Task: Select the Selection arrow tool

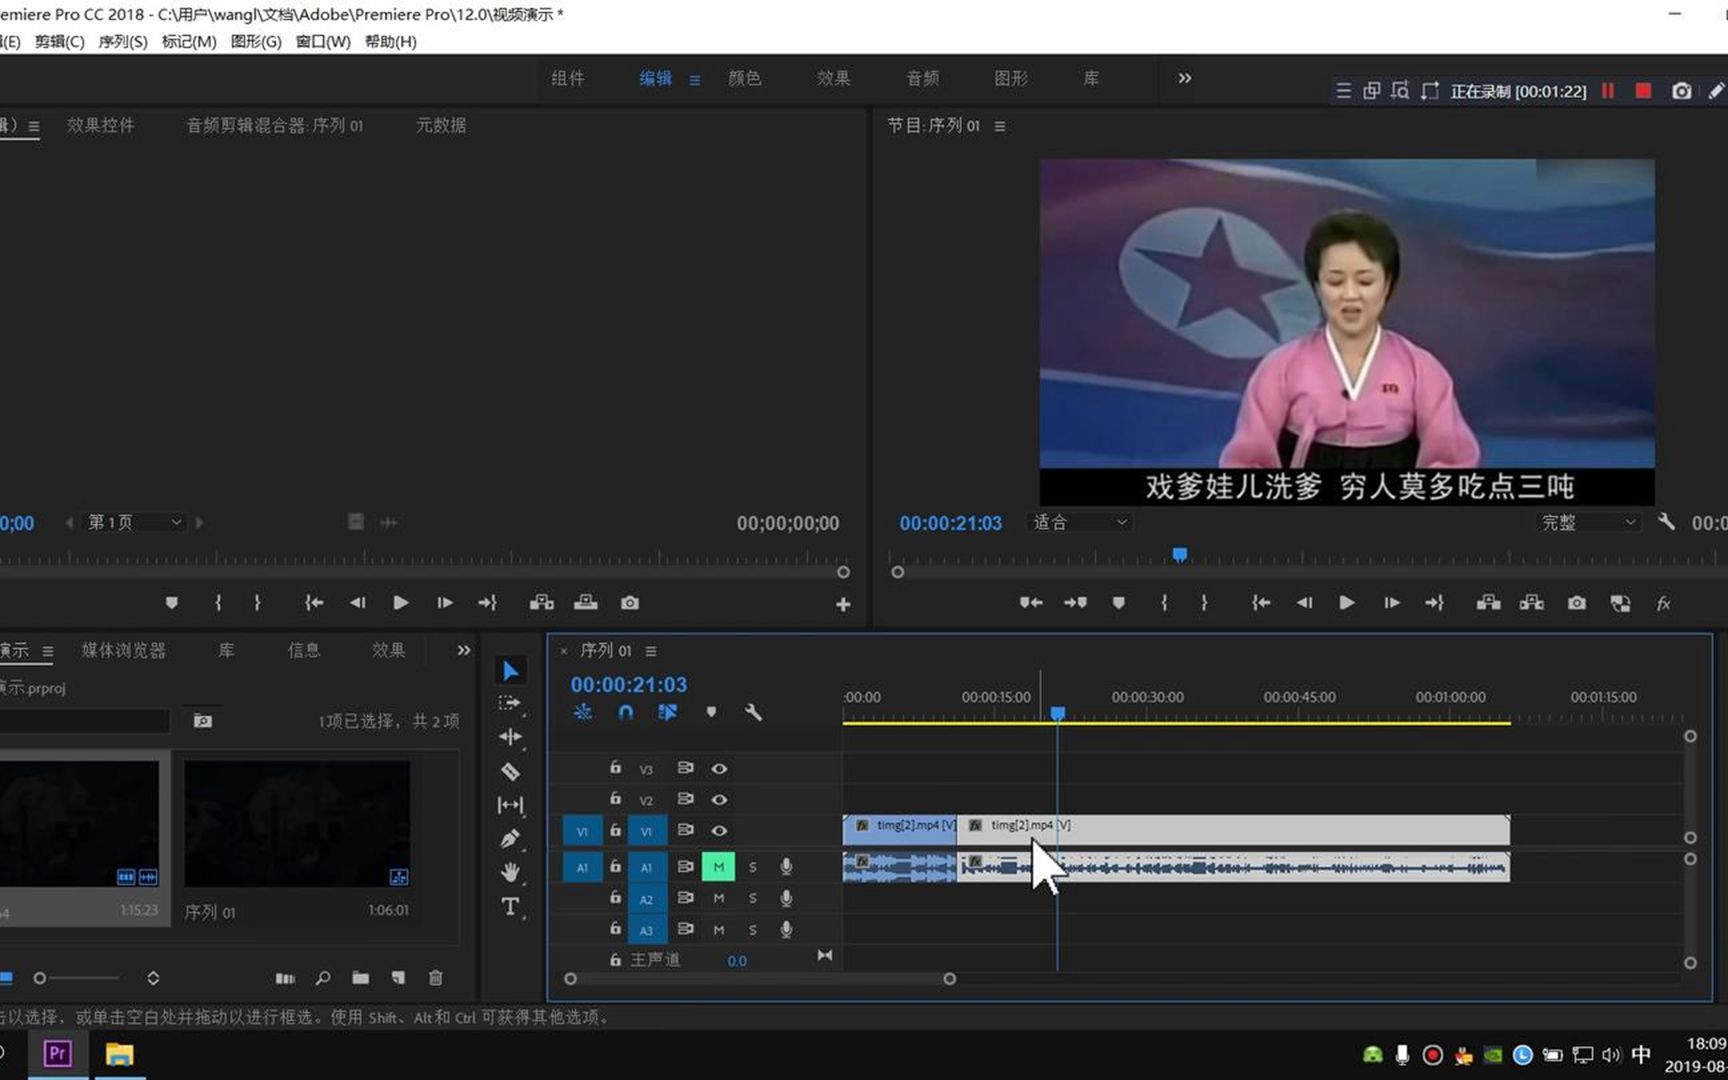Action: click(x=510, y=670)
